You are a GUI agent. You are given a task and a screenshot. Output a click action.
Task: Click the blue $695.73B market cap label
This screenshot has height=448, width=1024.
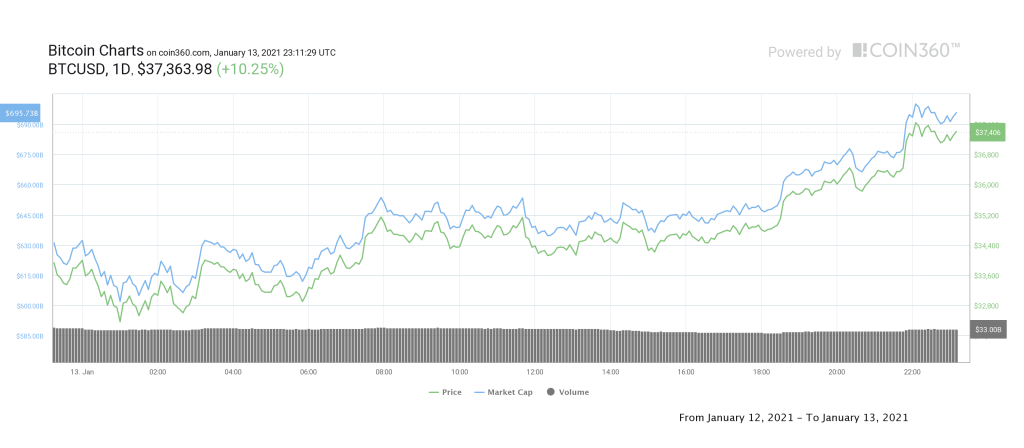coord(22,115)
